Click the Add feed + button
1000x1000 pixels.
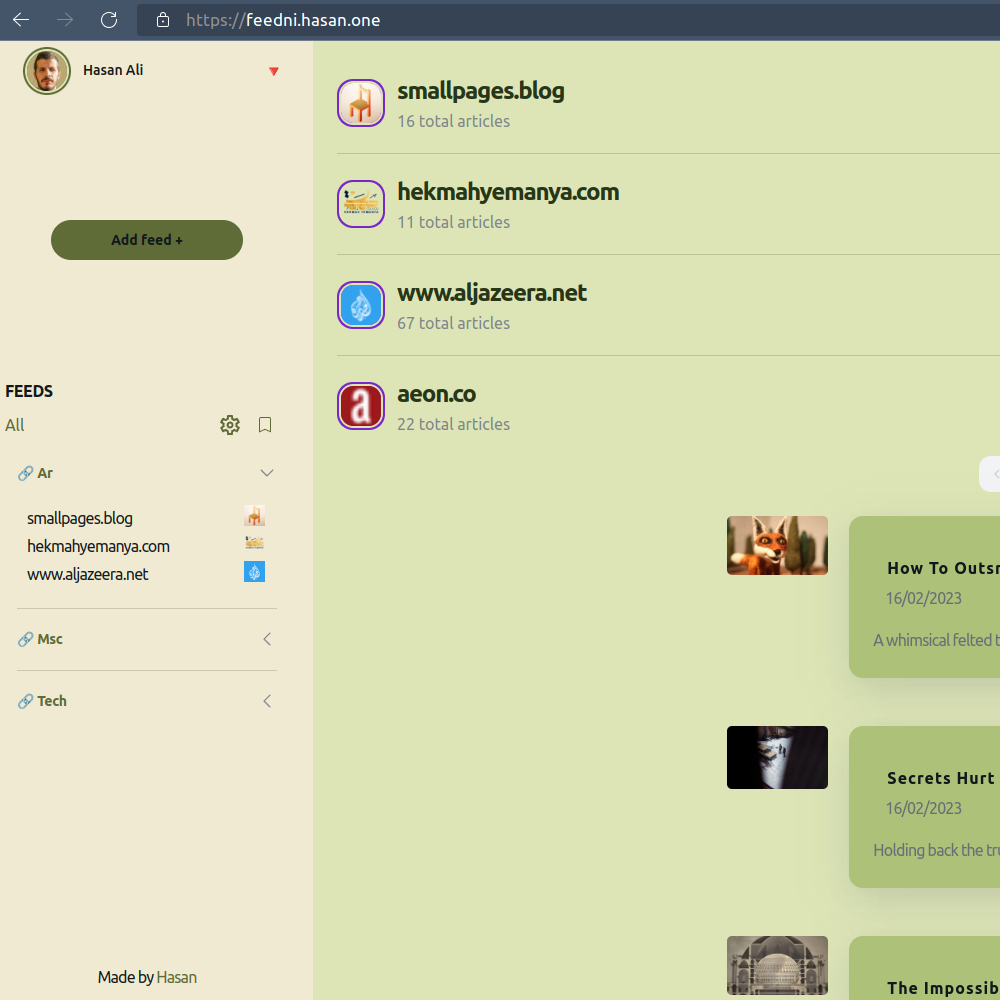147,240
